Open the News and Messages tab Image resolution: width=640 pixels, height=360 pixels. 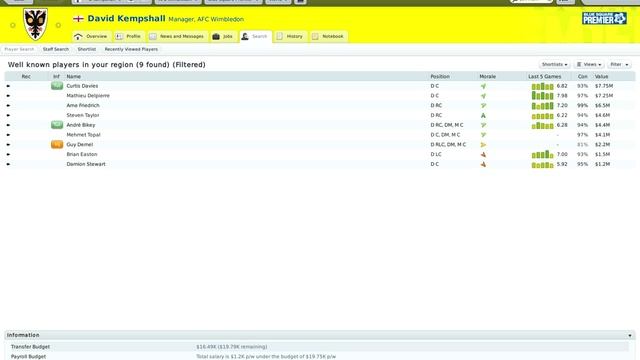pos(177,36)
